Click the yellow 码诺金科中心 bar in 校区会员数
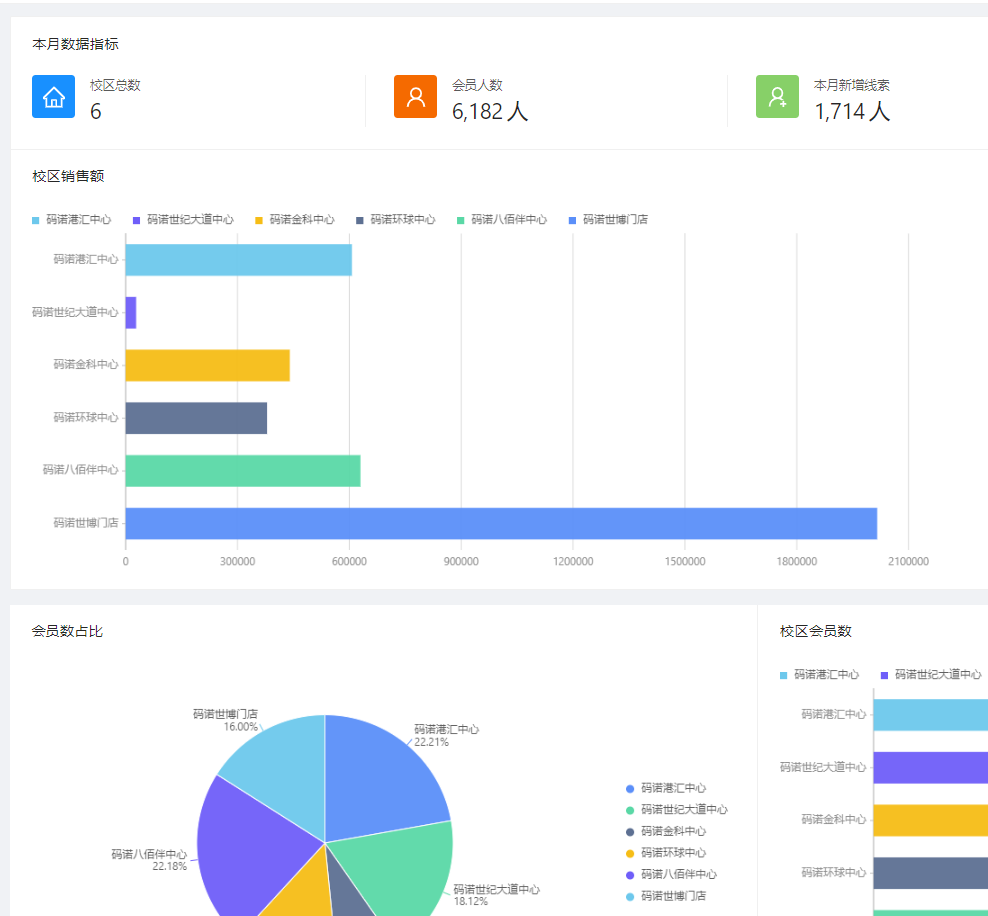 pos(931,820)
